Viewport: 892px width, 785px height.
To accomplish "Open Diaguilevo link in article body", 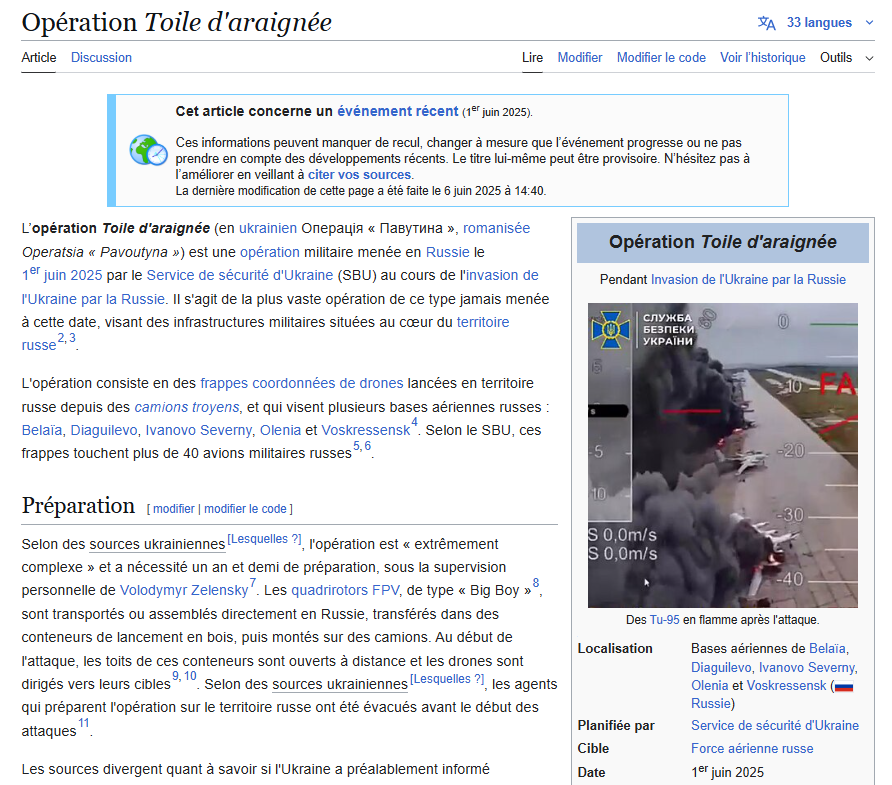I will [x=104, y=430].
